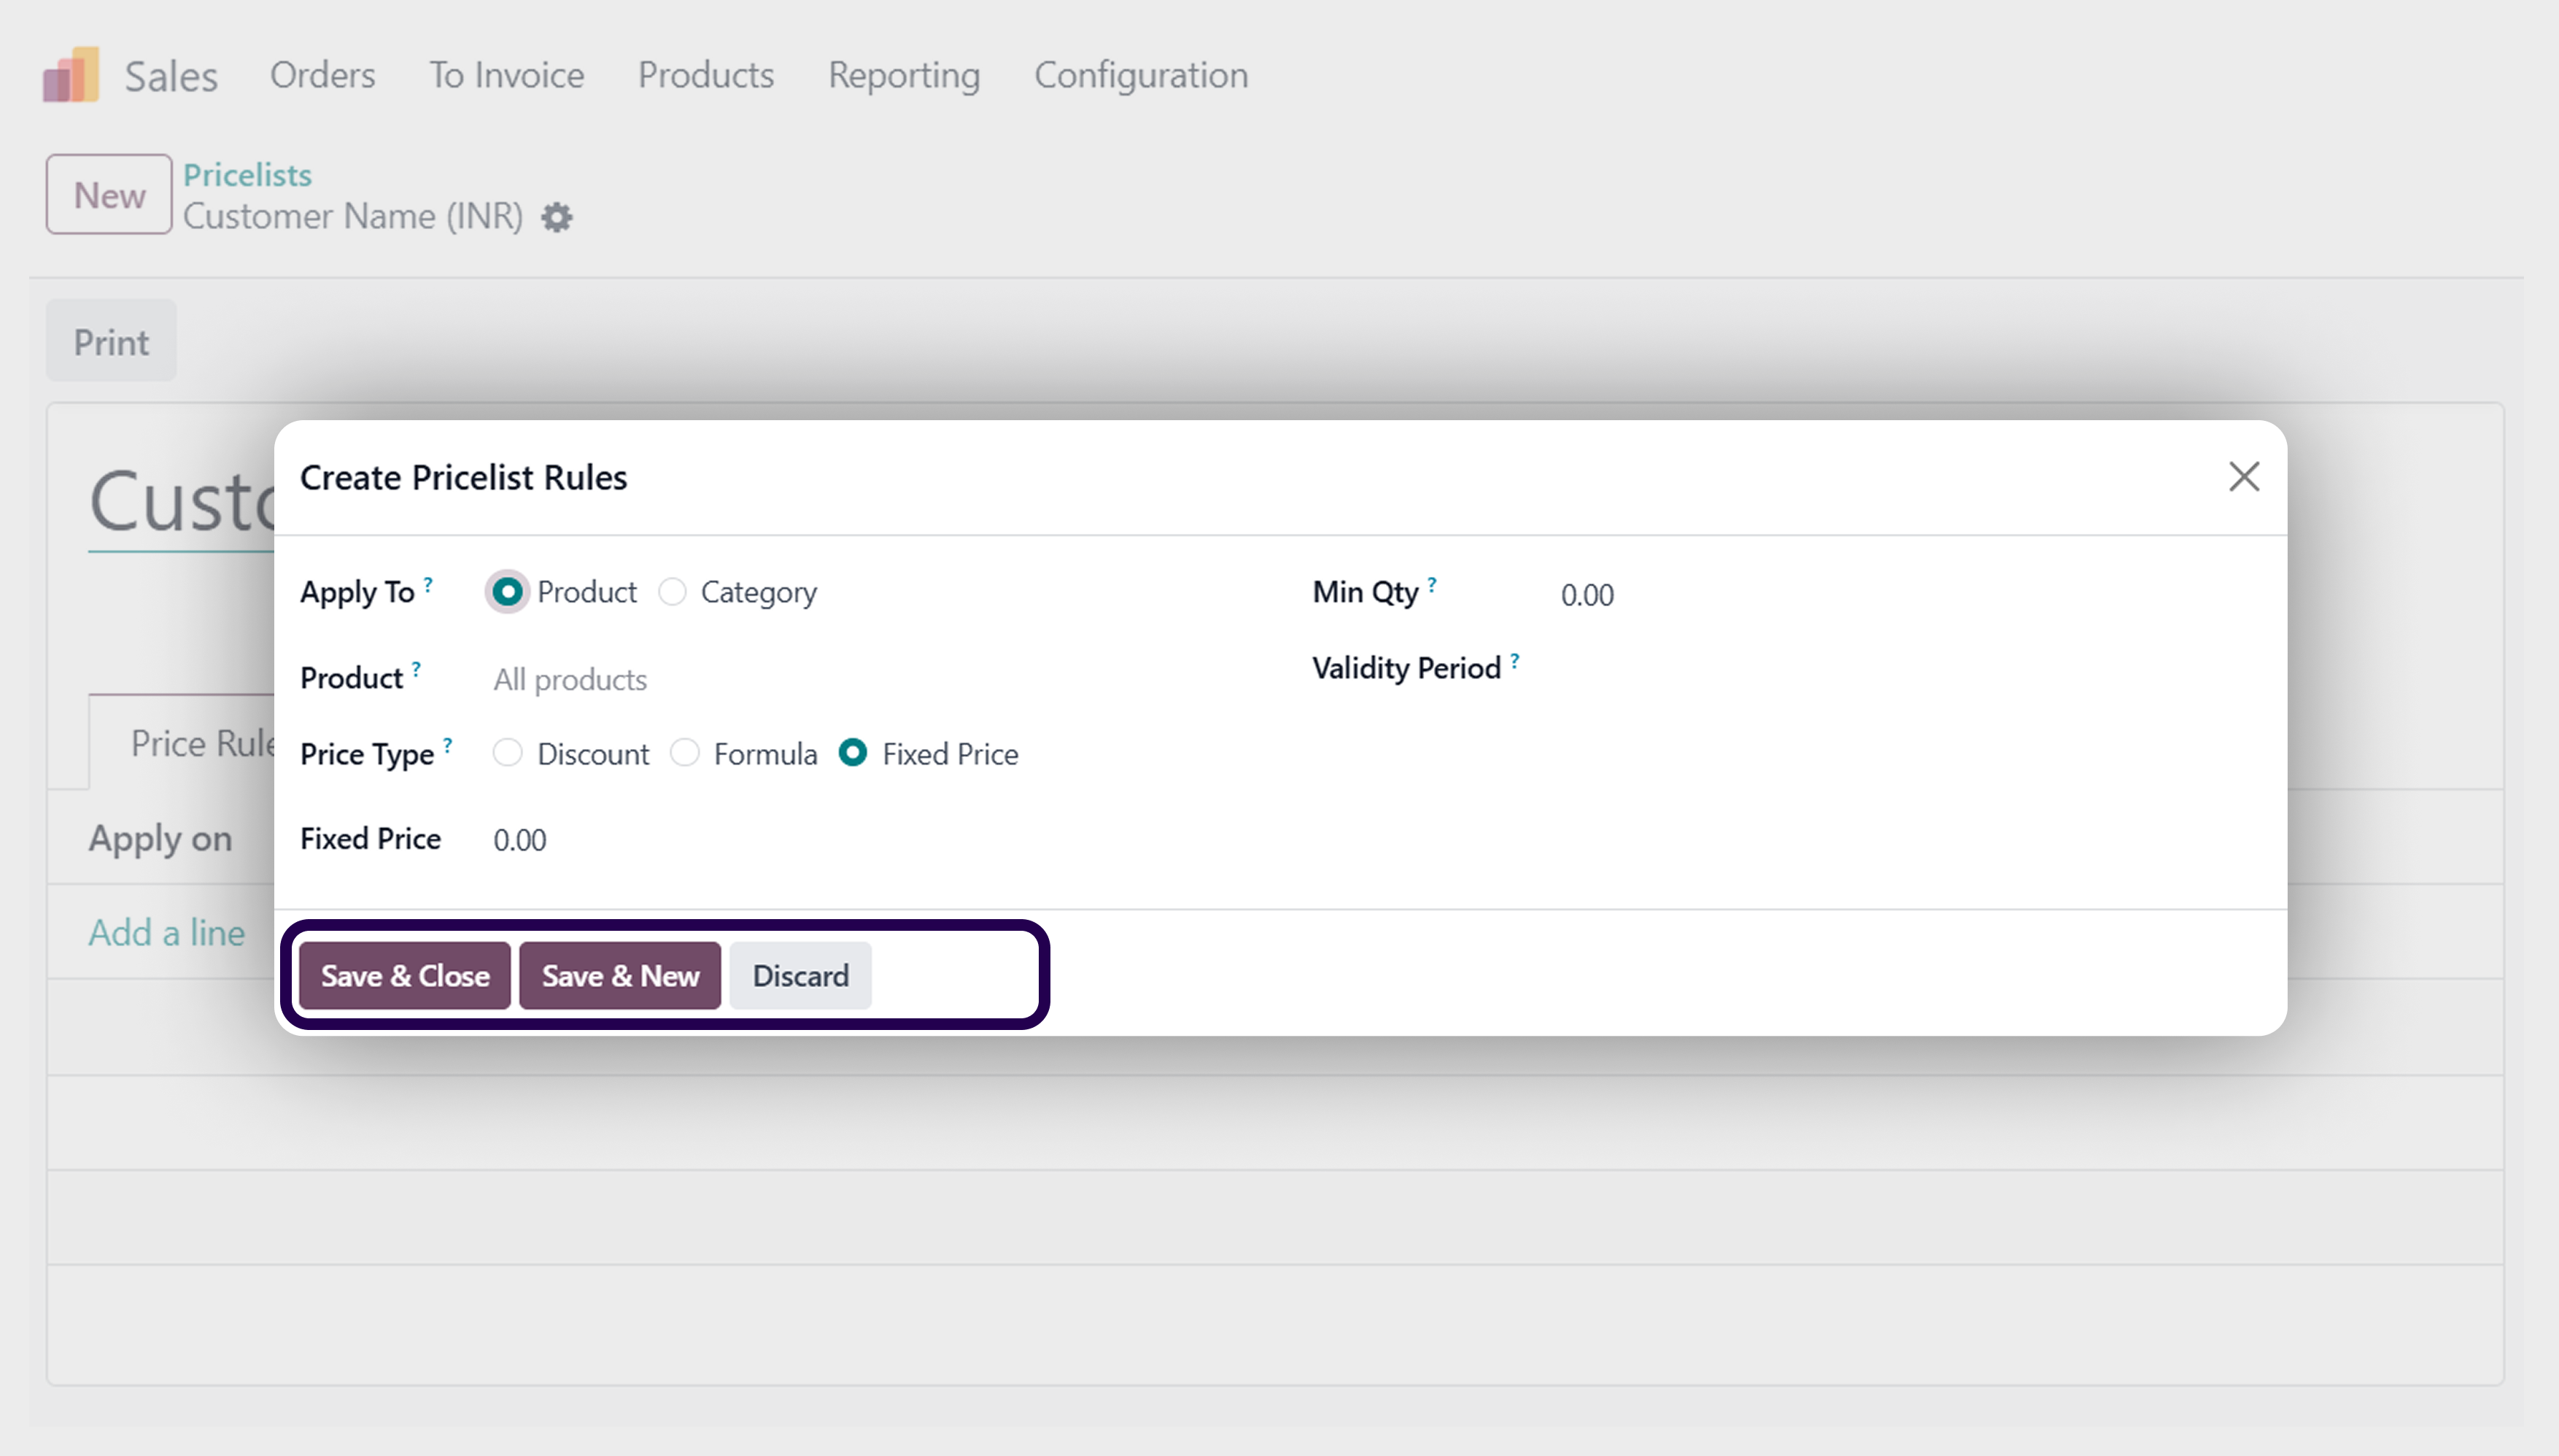
Task: Open the Products menu
Action: pos(706,75)
